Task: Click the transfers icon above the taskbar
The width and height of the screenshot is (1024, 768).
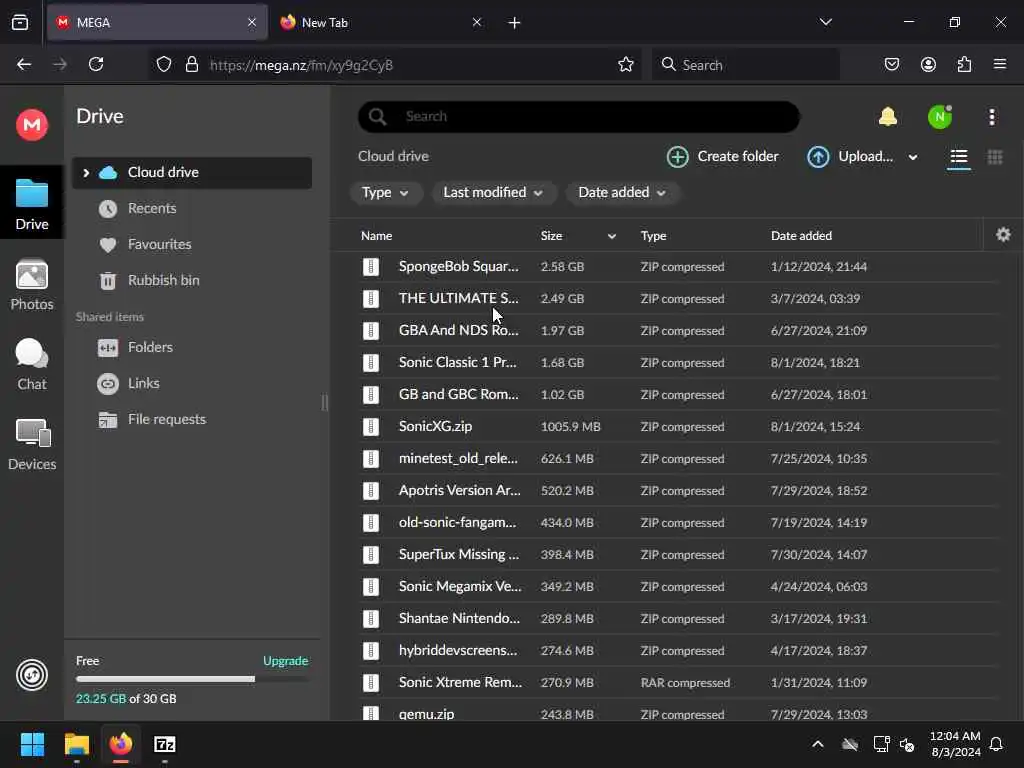Action: pos(31,675)
